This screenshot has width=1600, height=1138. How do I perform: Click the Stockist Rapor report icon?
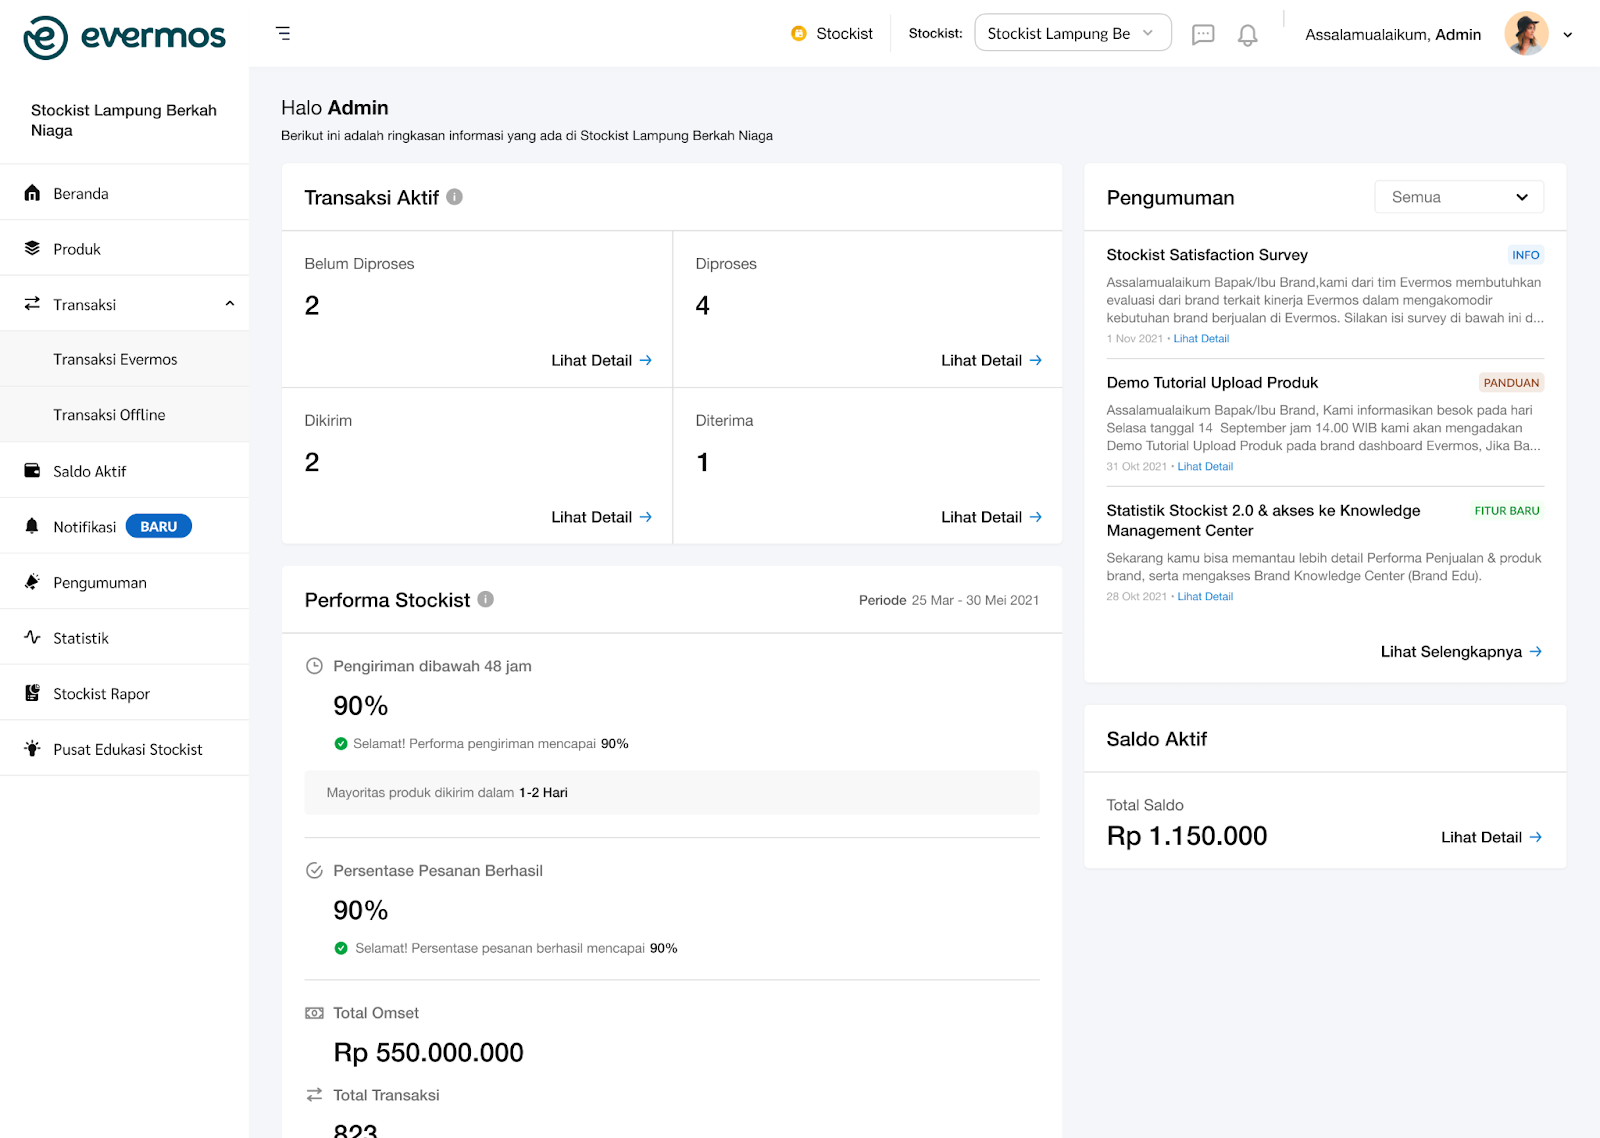coord(31,692)
